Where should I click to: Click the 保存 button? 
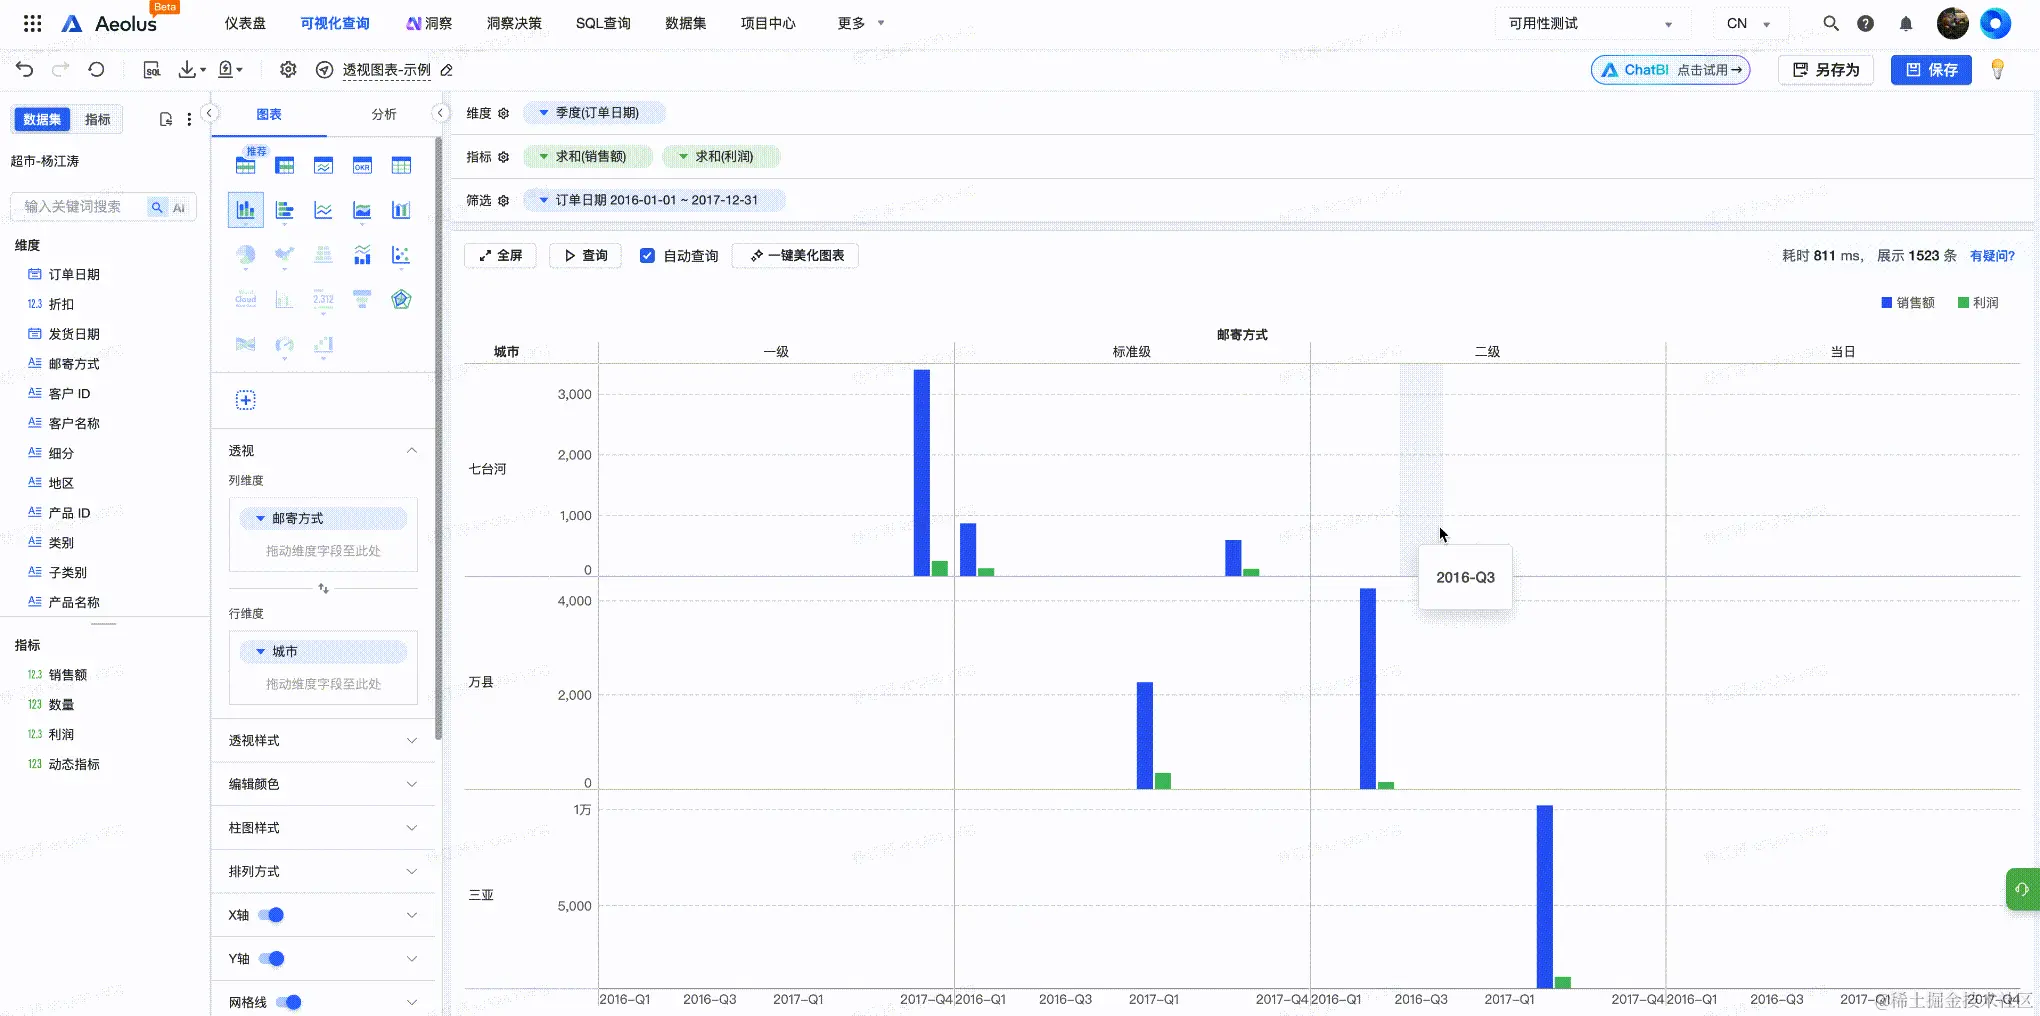click(x=1931, y=69)
